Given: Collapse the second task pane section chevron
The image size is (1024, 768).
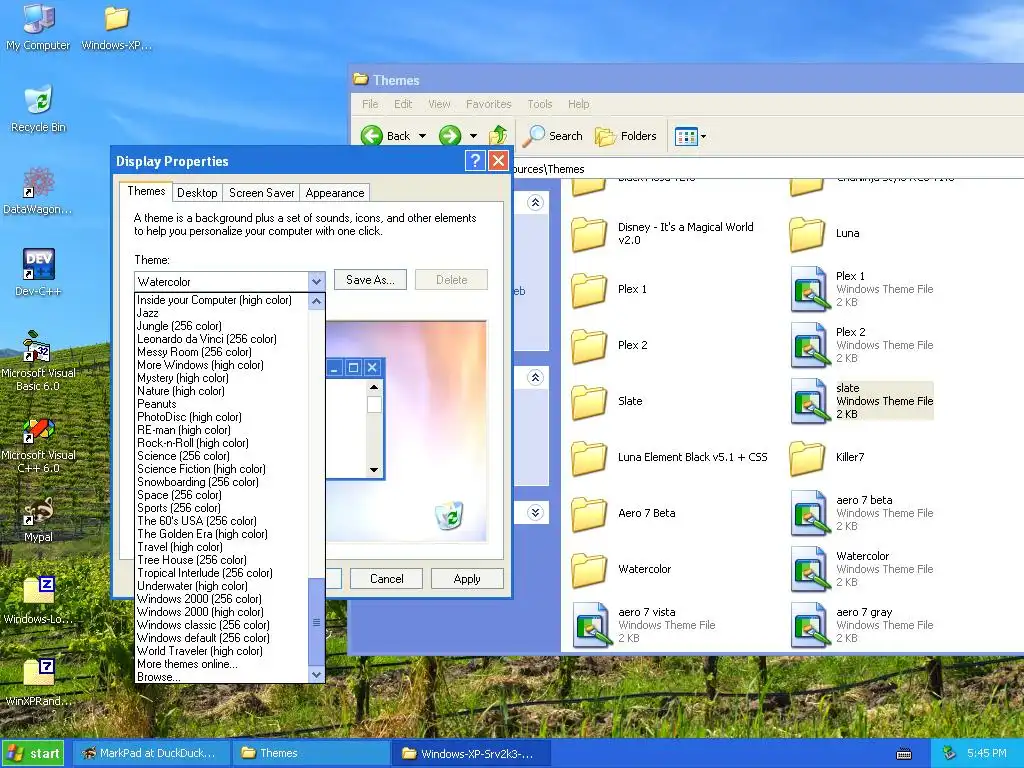Looking at the screenshot, I should (536, 377).
